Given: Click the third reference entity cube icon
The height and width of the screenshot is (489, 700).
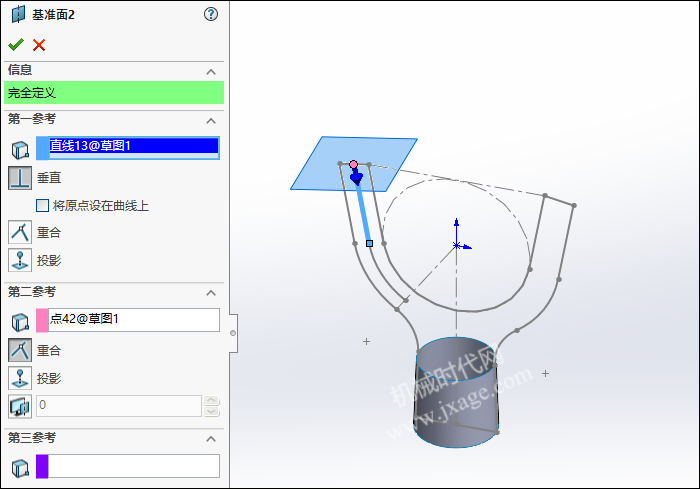Looking at the screenshot, I should 20,468.
